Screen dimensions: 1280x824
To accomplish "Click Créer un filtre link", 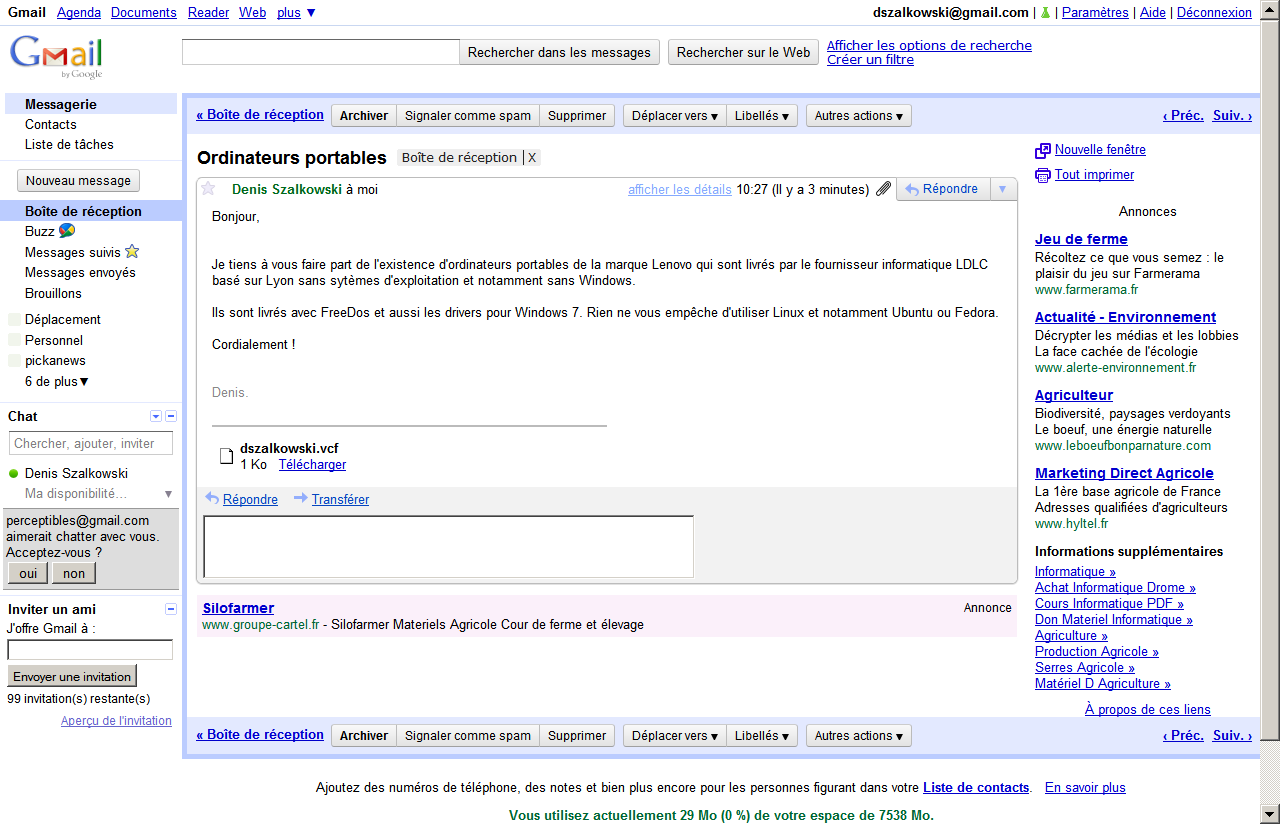I will coord(870,60).
